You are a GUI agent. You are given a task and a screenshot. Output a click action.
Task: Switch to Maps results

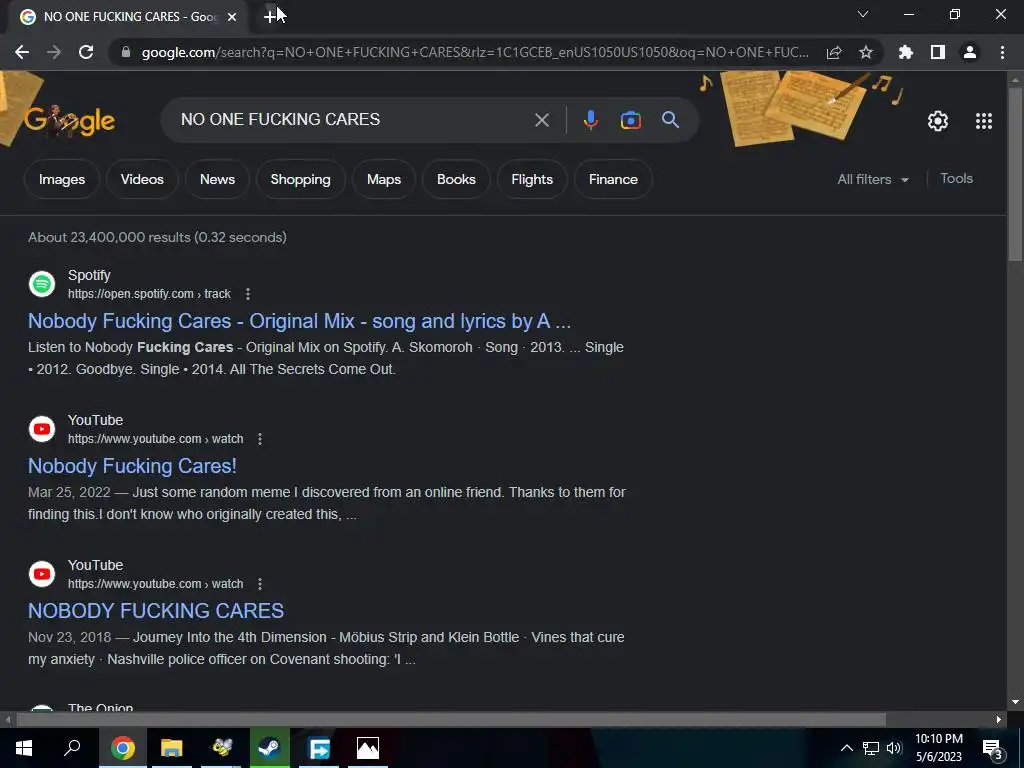(384, 180)
